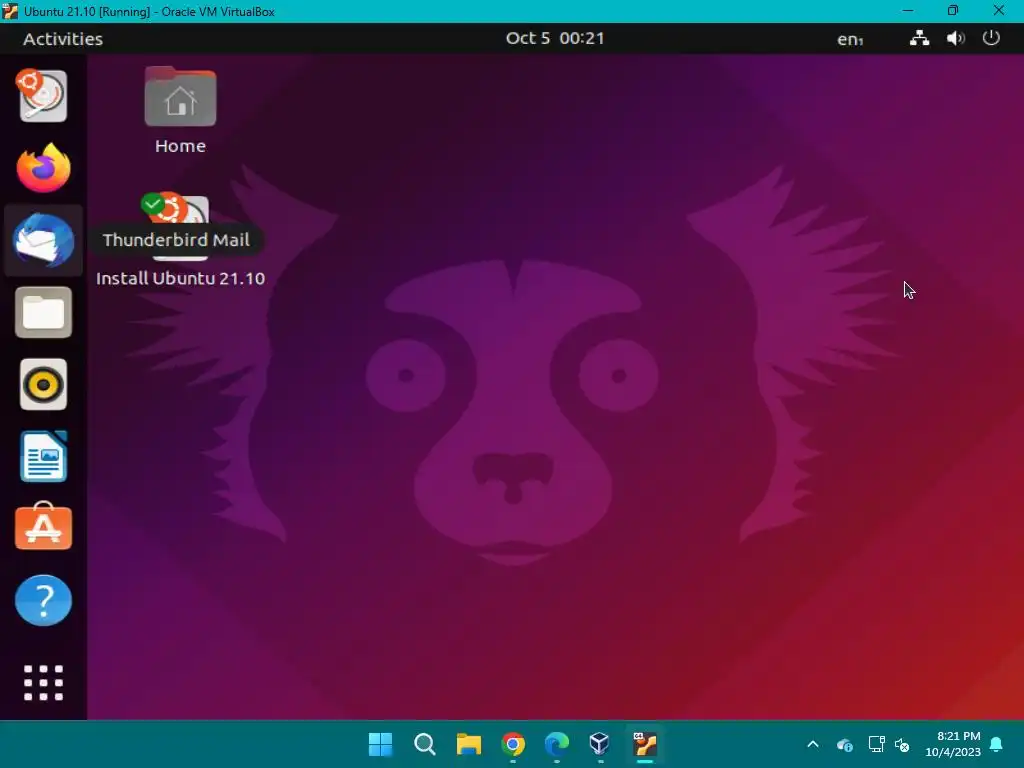The width and height of the screenshot is (1024, 768).
Task: Click the VirtualBox window title icon
Action: (x=10, y=11)
